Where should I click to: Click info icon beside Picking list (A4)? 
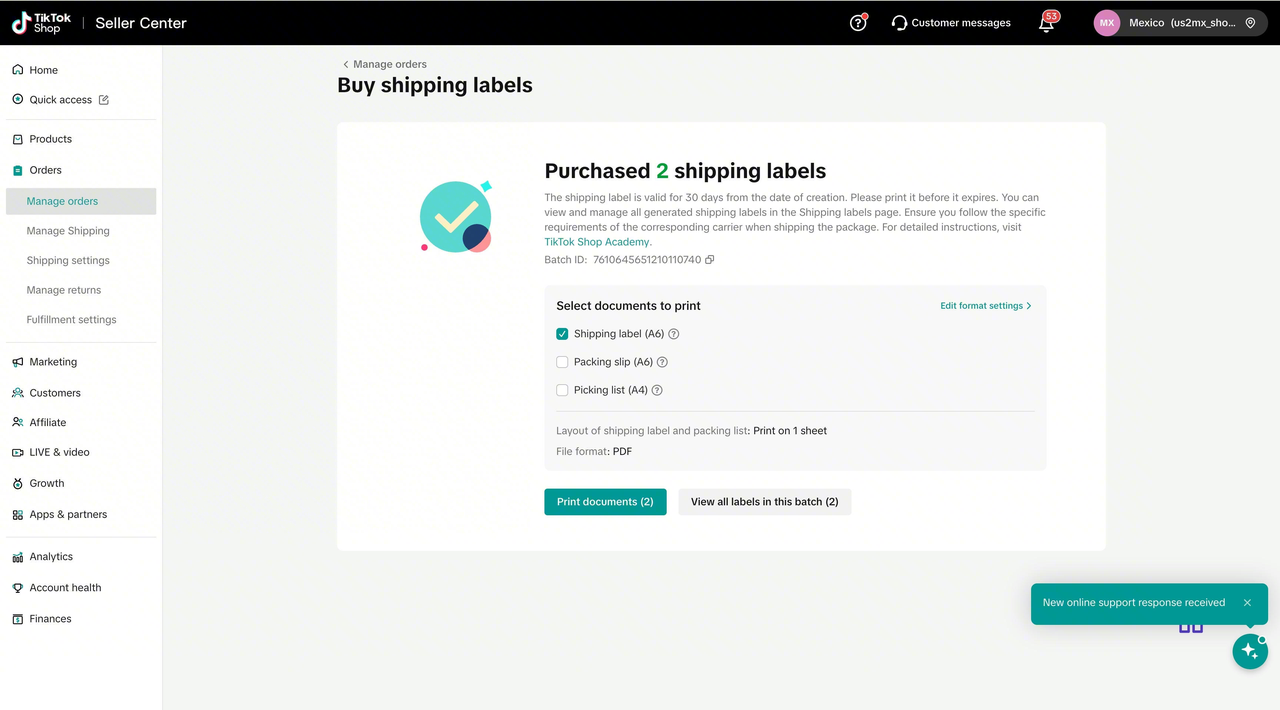[x=657, y=390]
